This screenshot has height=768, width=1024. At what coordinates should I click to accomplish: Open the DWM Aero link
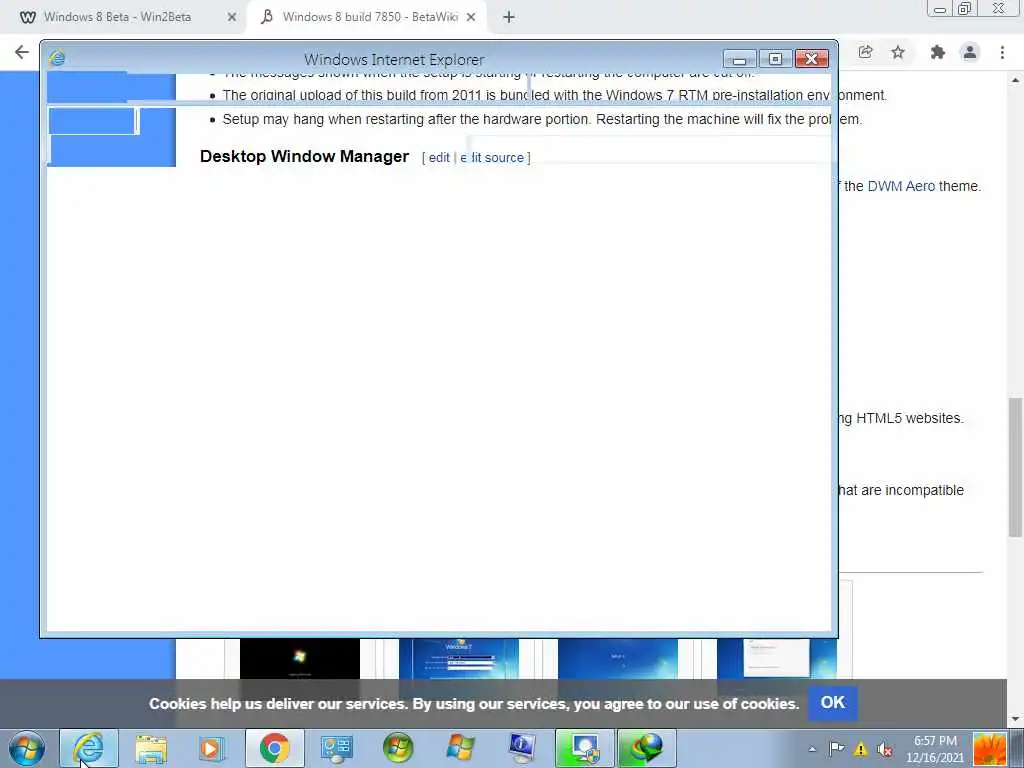pos(901,186)
